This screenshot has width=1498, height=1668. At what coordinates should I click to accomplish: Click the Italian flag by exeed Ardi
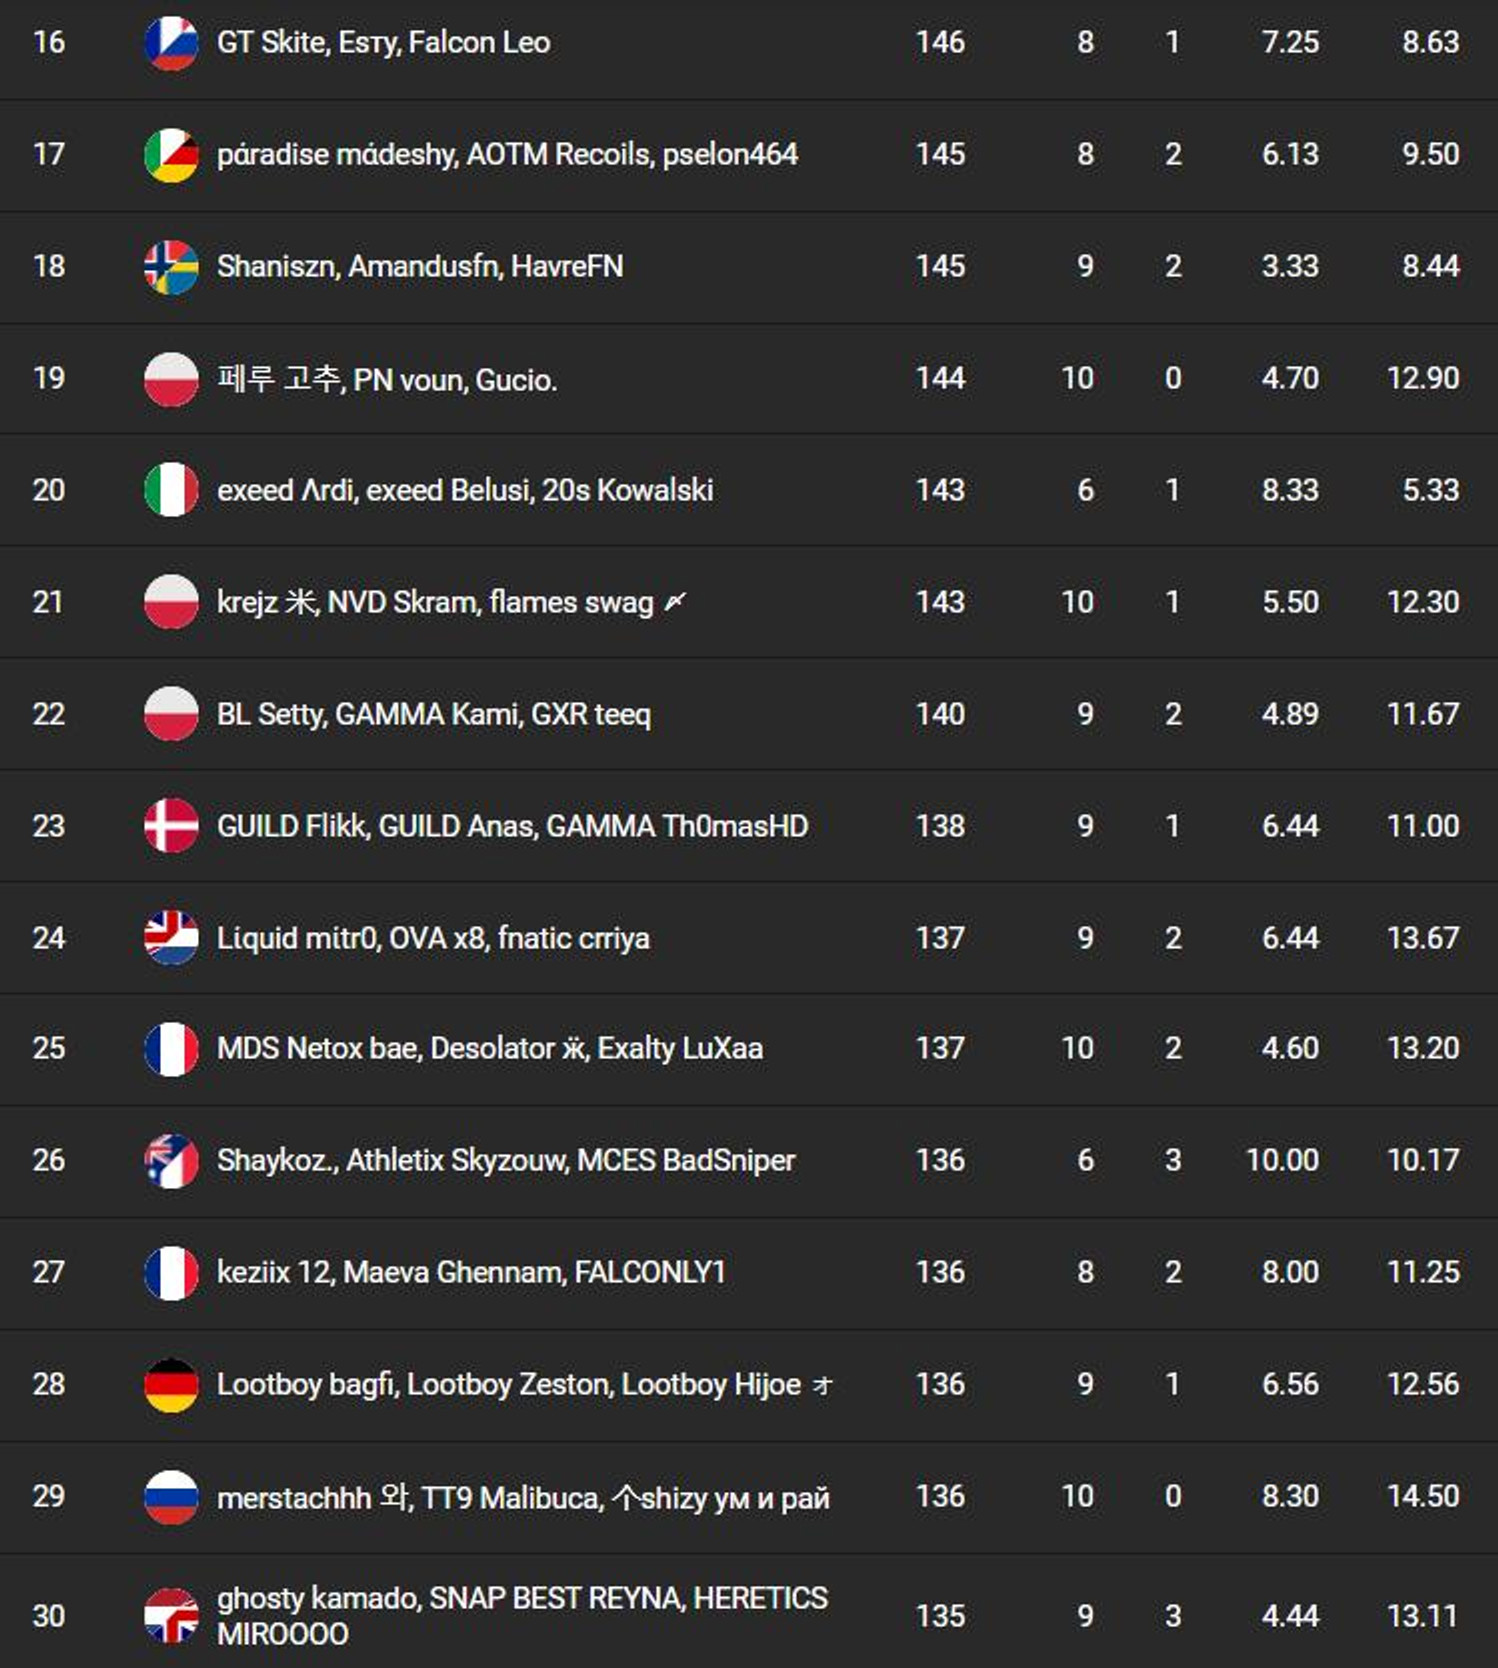171,490
